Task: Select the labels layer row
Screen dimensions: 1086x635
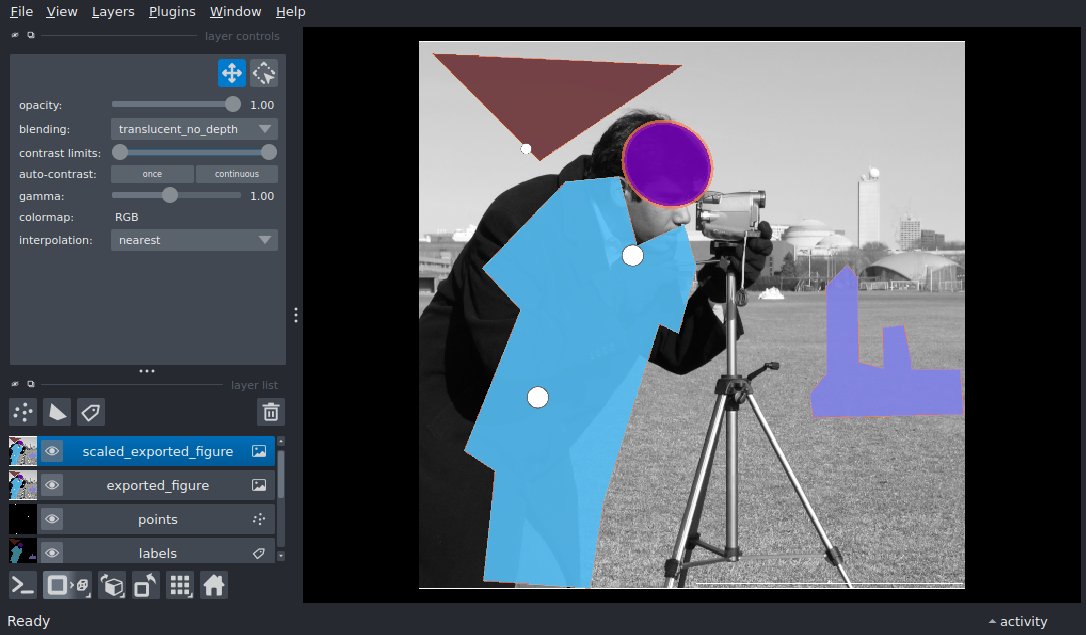Action: (x=157, y=553)
